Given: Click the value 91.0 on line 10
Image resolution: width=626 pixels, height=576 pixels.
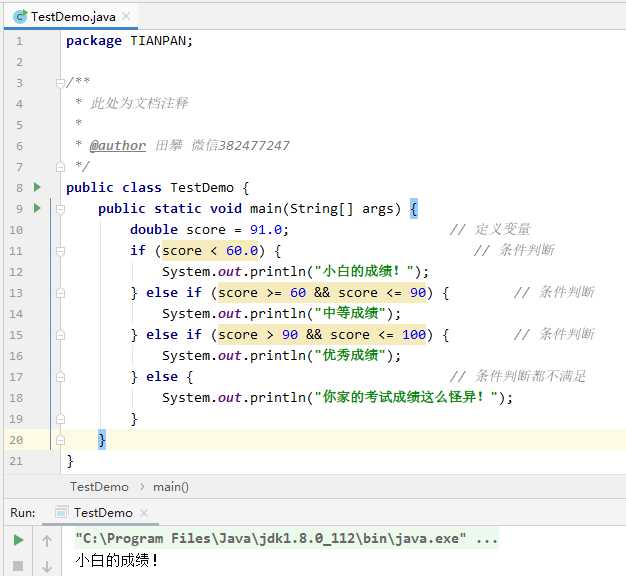Looking at the screenshot, I should (266, 230).
